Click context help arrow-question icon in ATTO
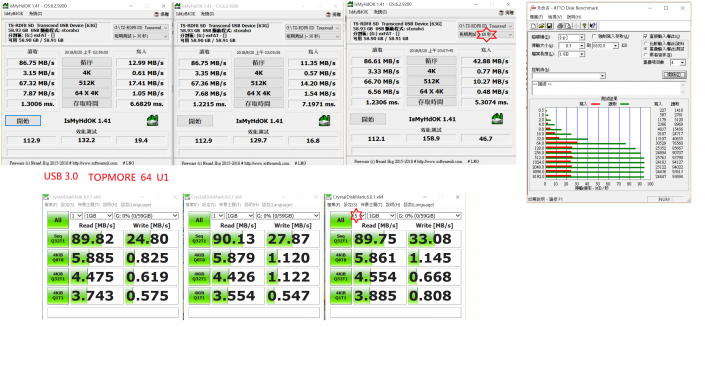Image resolution: width=720 pixels, height=376 pixels. [592, 26]
